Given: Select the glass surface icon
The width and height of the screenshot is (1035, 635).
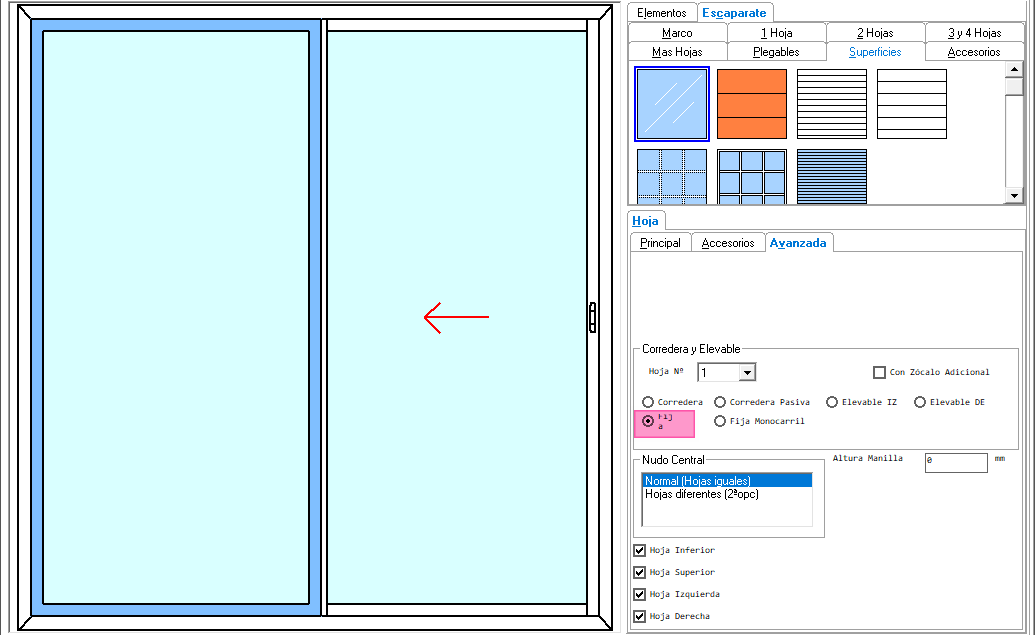Looking at the screenshot, I should [x=672, y=104].
